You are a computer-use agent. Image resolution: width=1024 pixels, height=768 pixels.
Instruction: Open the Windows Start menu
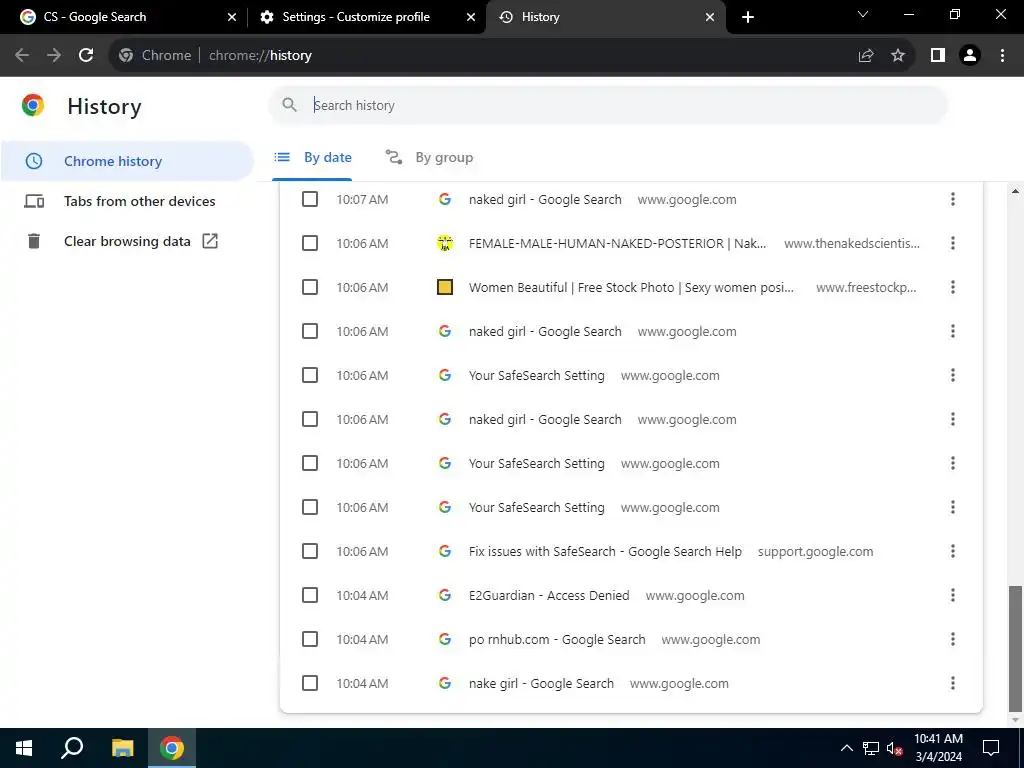click(x=24, y=748)
